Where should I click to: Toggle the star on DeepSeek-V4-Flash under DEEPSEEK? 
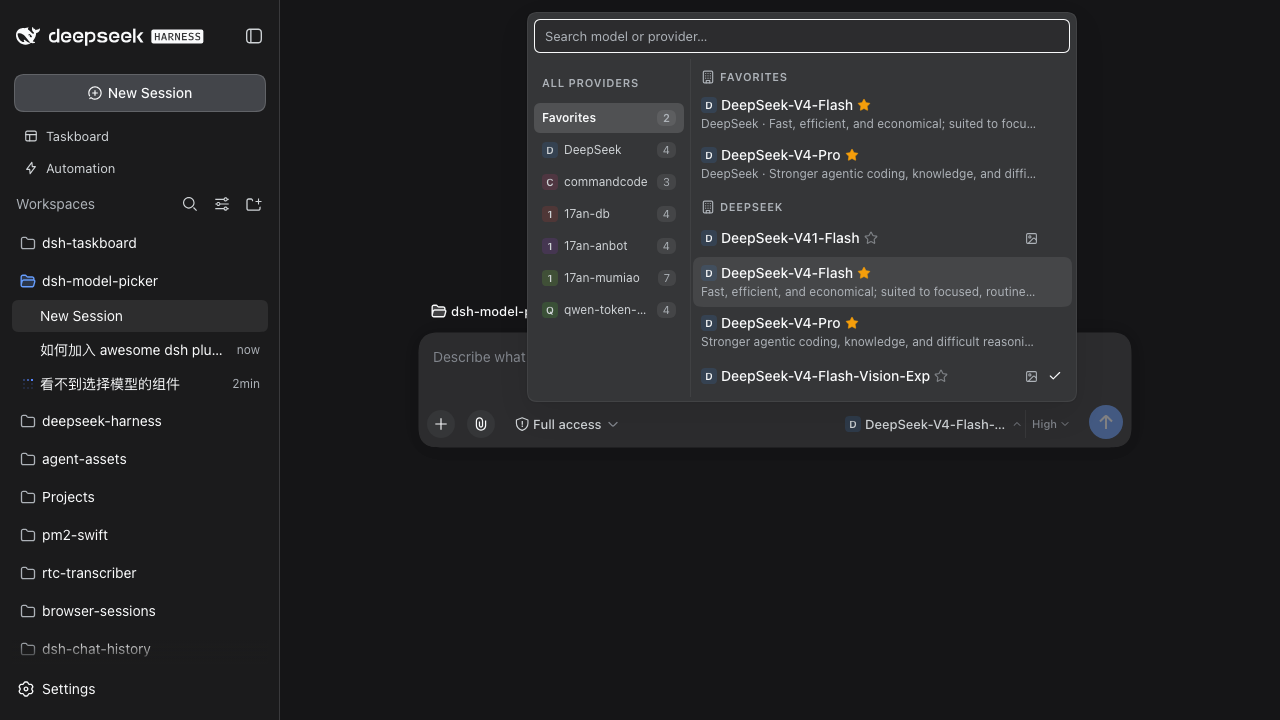click(864, 273)
